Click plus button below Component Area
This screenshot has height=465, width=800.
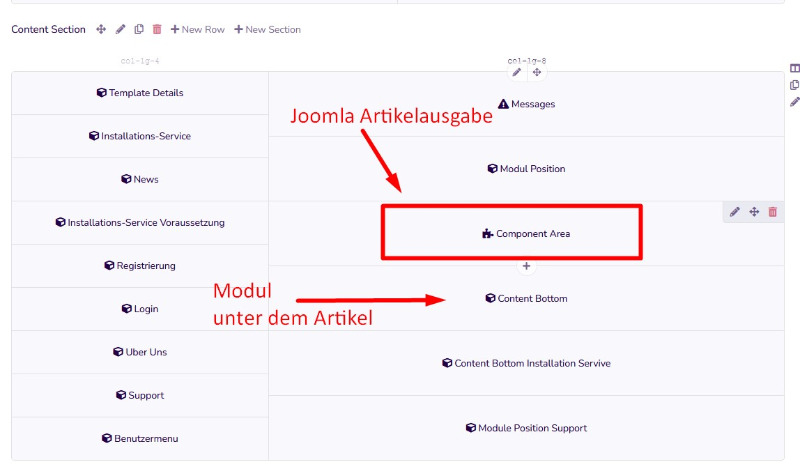[x=527, y=266]
